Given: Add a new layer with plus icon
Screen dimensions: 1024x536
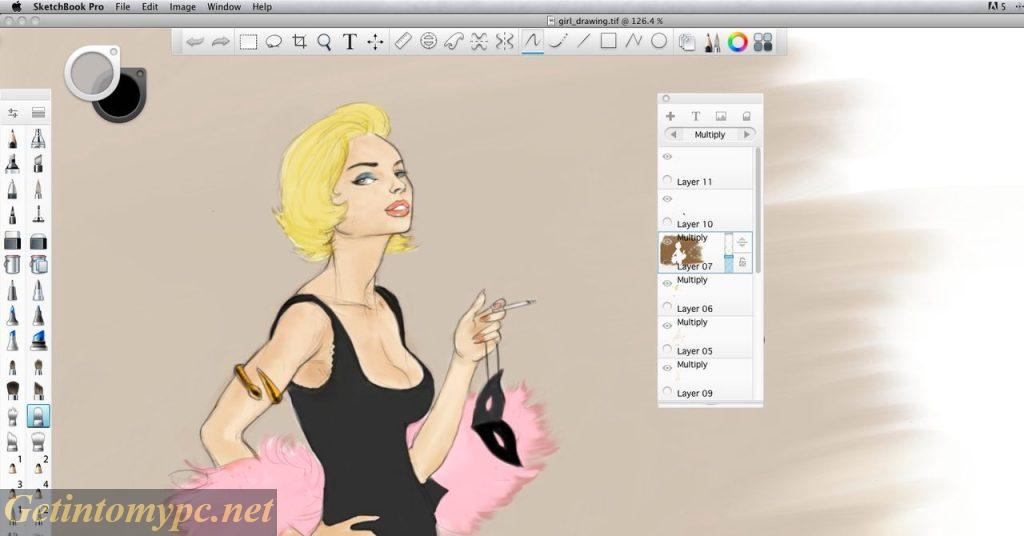Looking at the screenshot, I should [x=670, y=116].
